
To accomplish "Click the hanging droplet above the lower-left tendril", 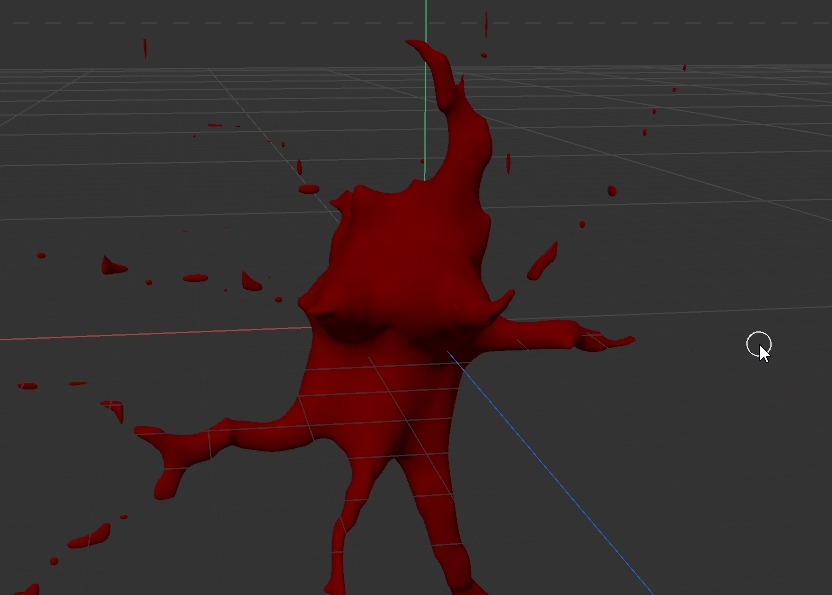I will 114,409.
